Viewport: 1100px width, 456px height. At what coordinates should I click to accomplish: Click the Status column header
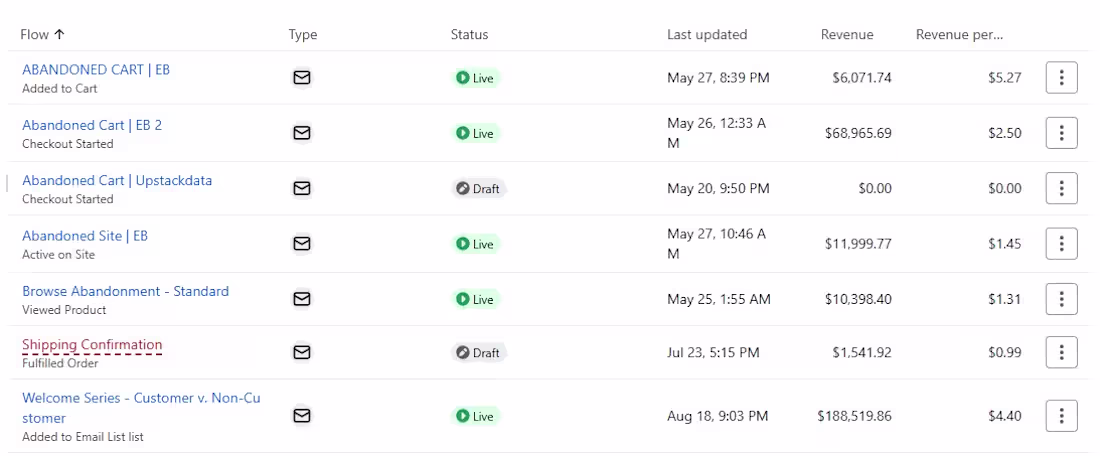(469, 34)
